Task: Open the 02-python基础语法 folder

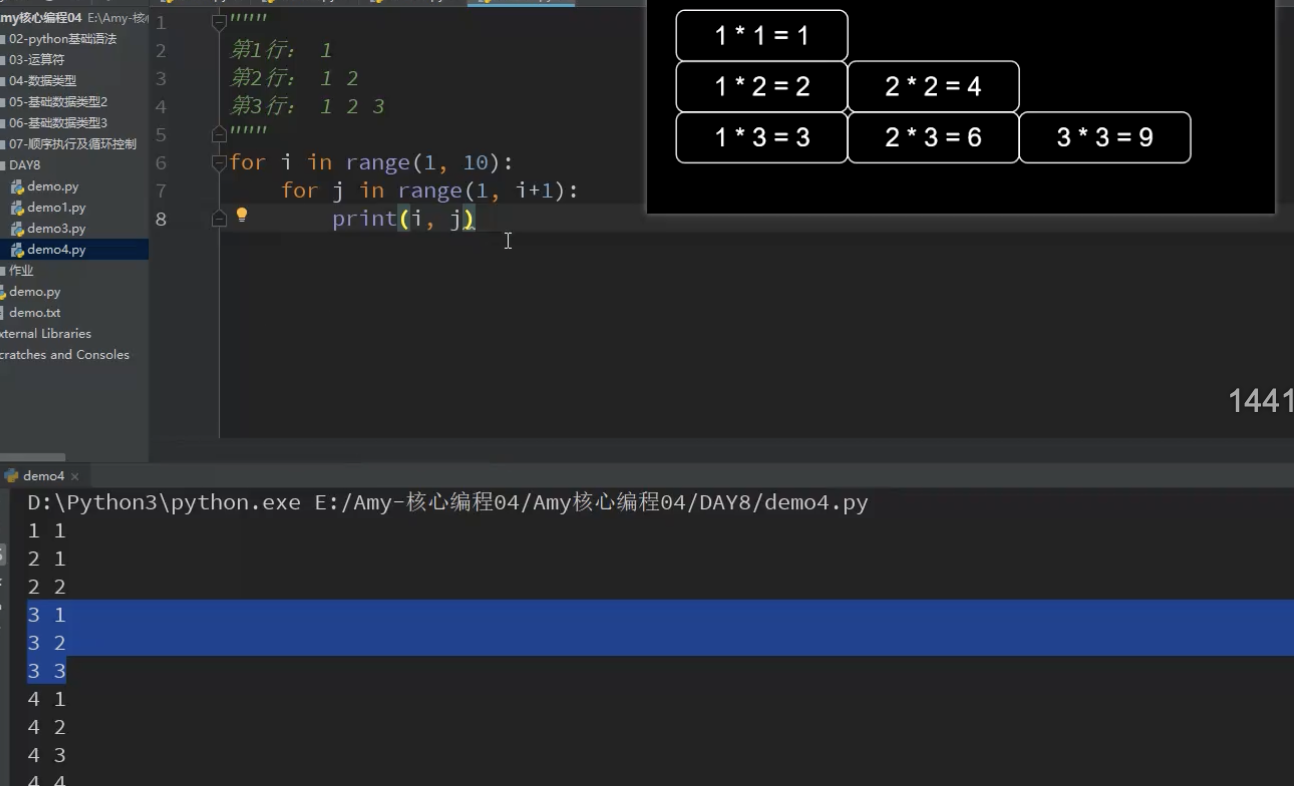Action: (62, 39)
